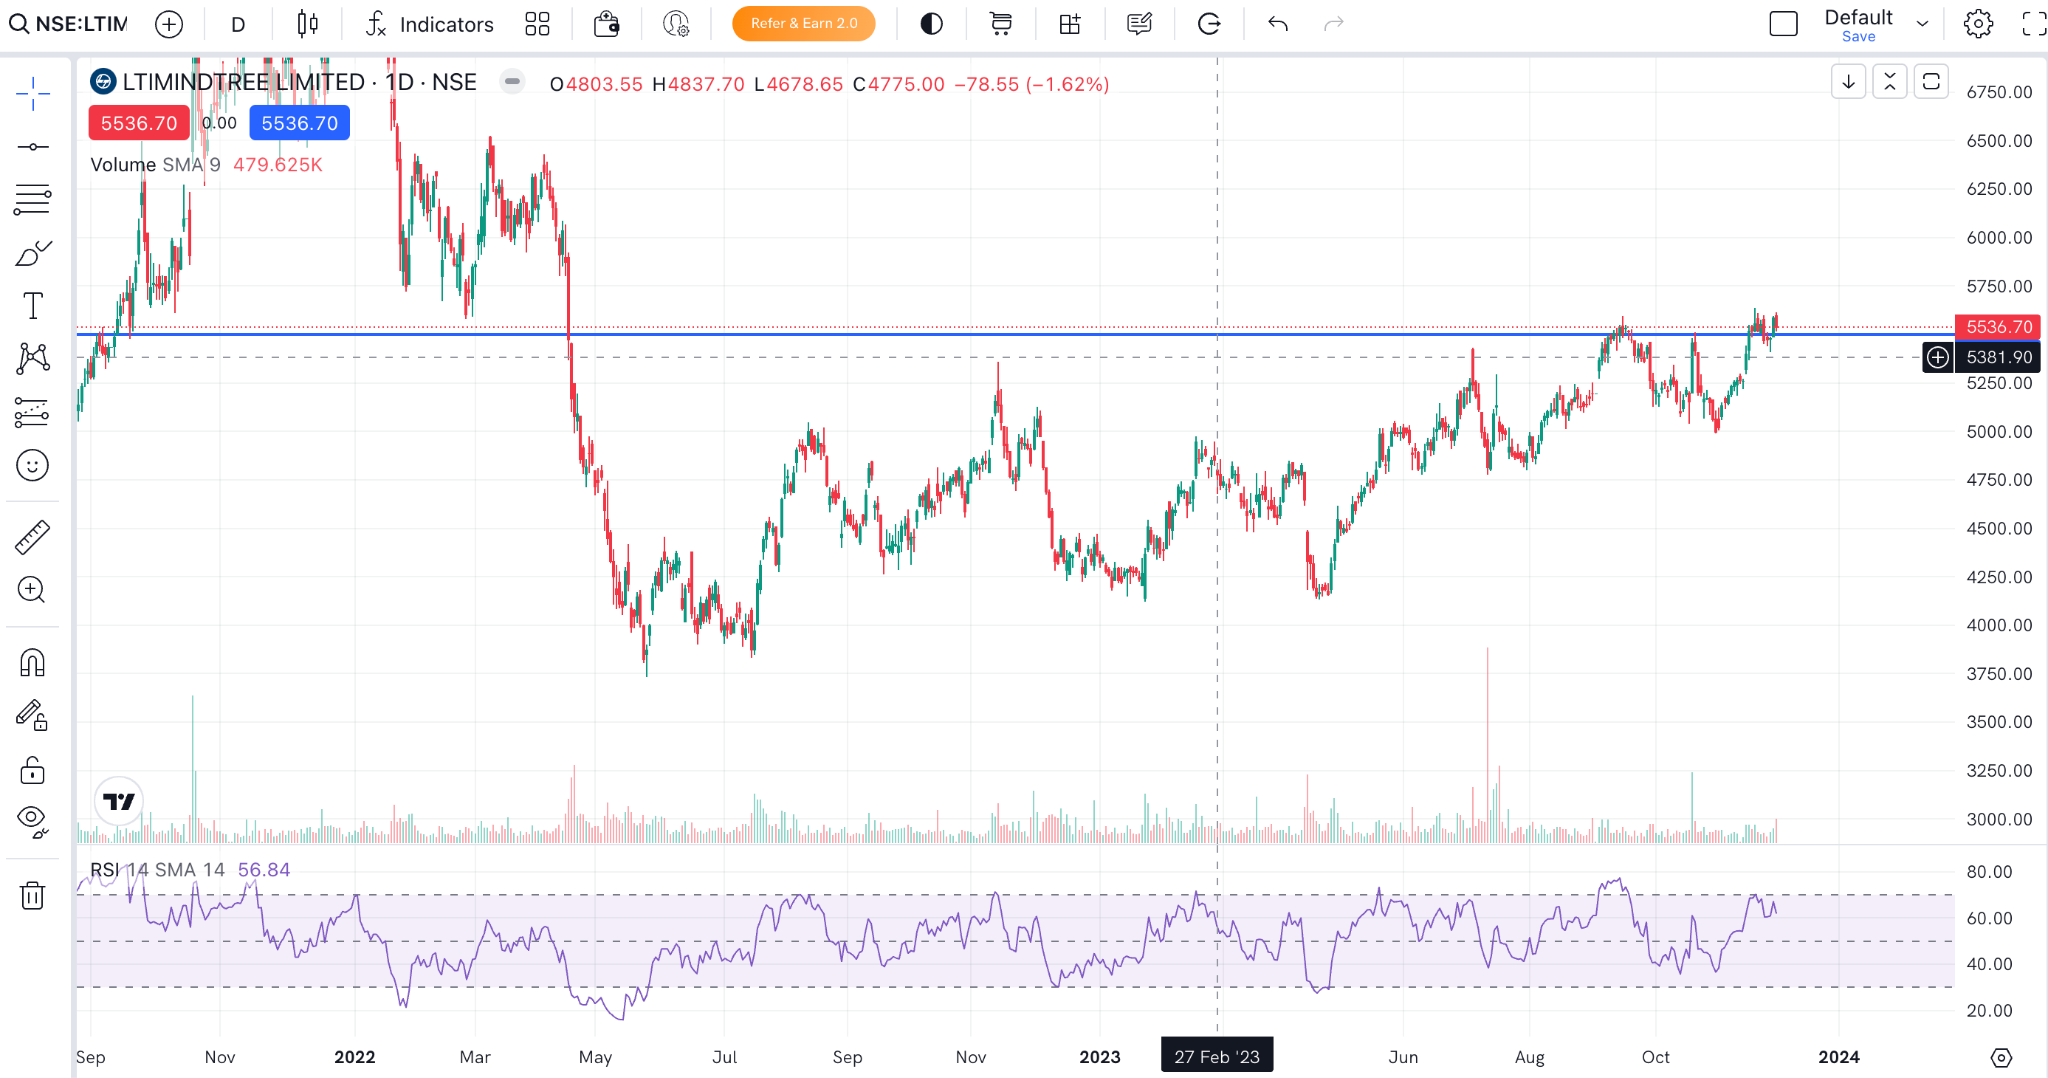The height and width of the screenshot is (1078, 2048).
Task: Toggle dark theme half-circle icon
Action: coord(931,24)
